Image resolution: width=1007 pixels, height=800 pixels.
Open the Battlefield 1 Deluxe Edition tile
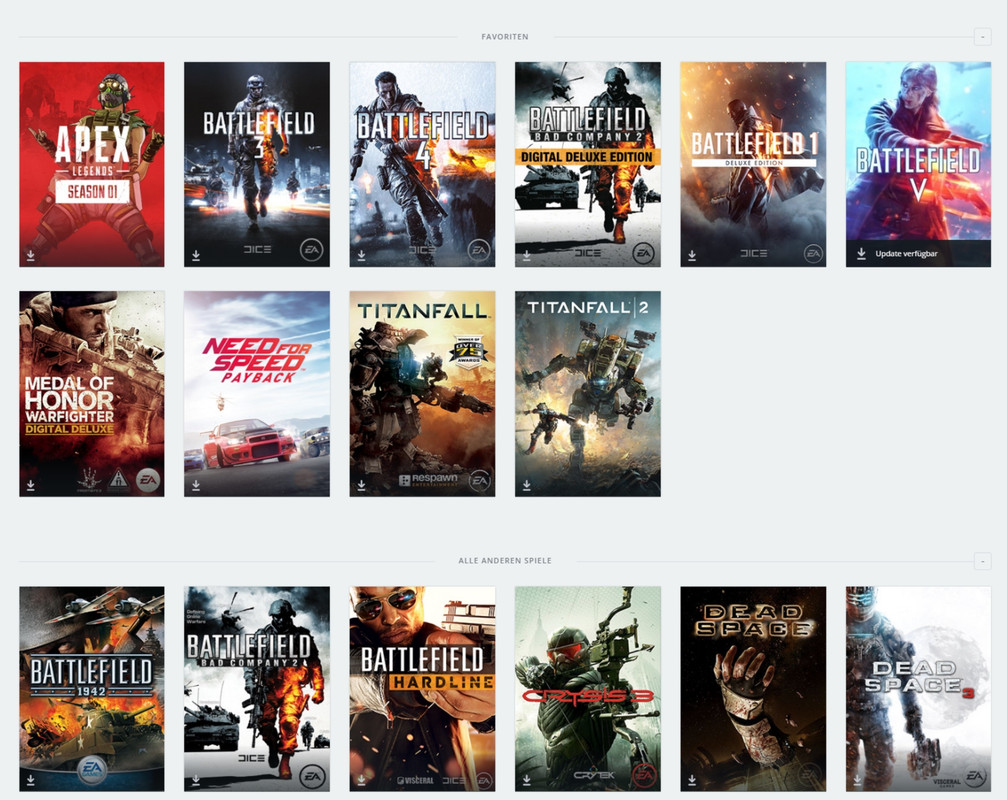click(753, 164)
